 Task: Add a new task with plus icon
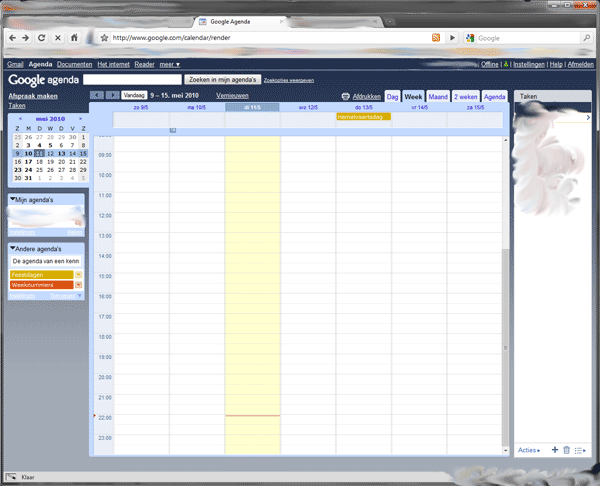554,450
